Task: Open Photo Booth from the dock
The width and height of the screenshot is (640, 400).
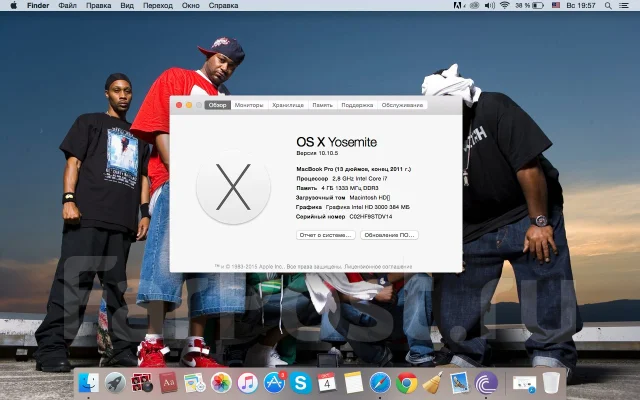Action: 142,383
